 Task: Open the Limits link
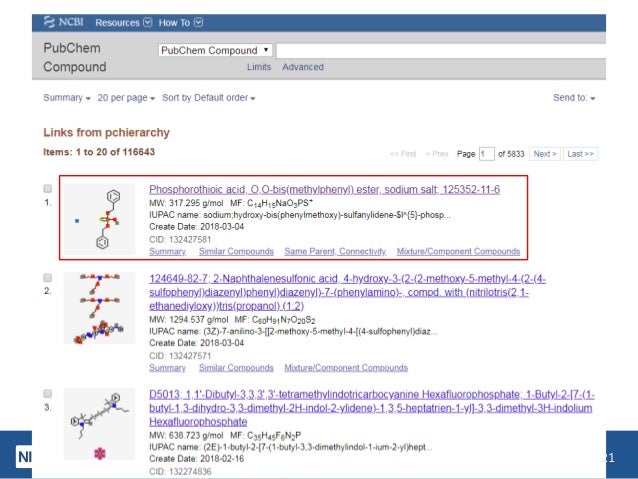pyautogui.click(x=259, y=67)
